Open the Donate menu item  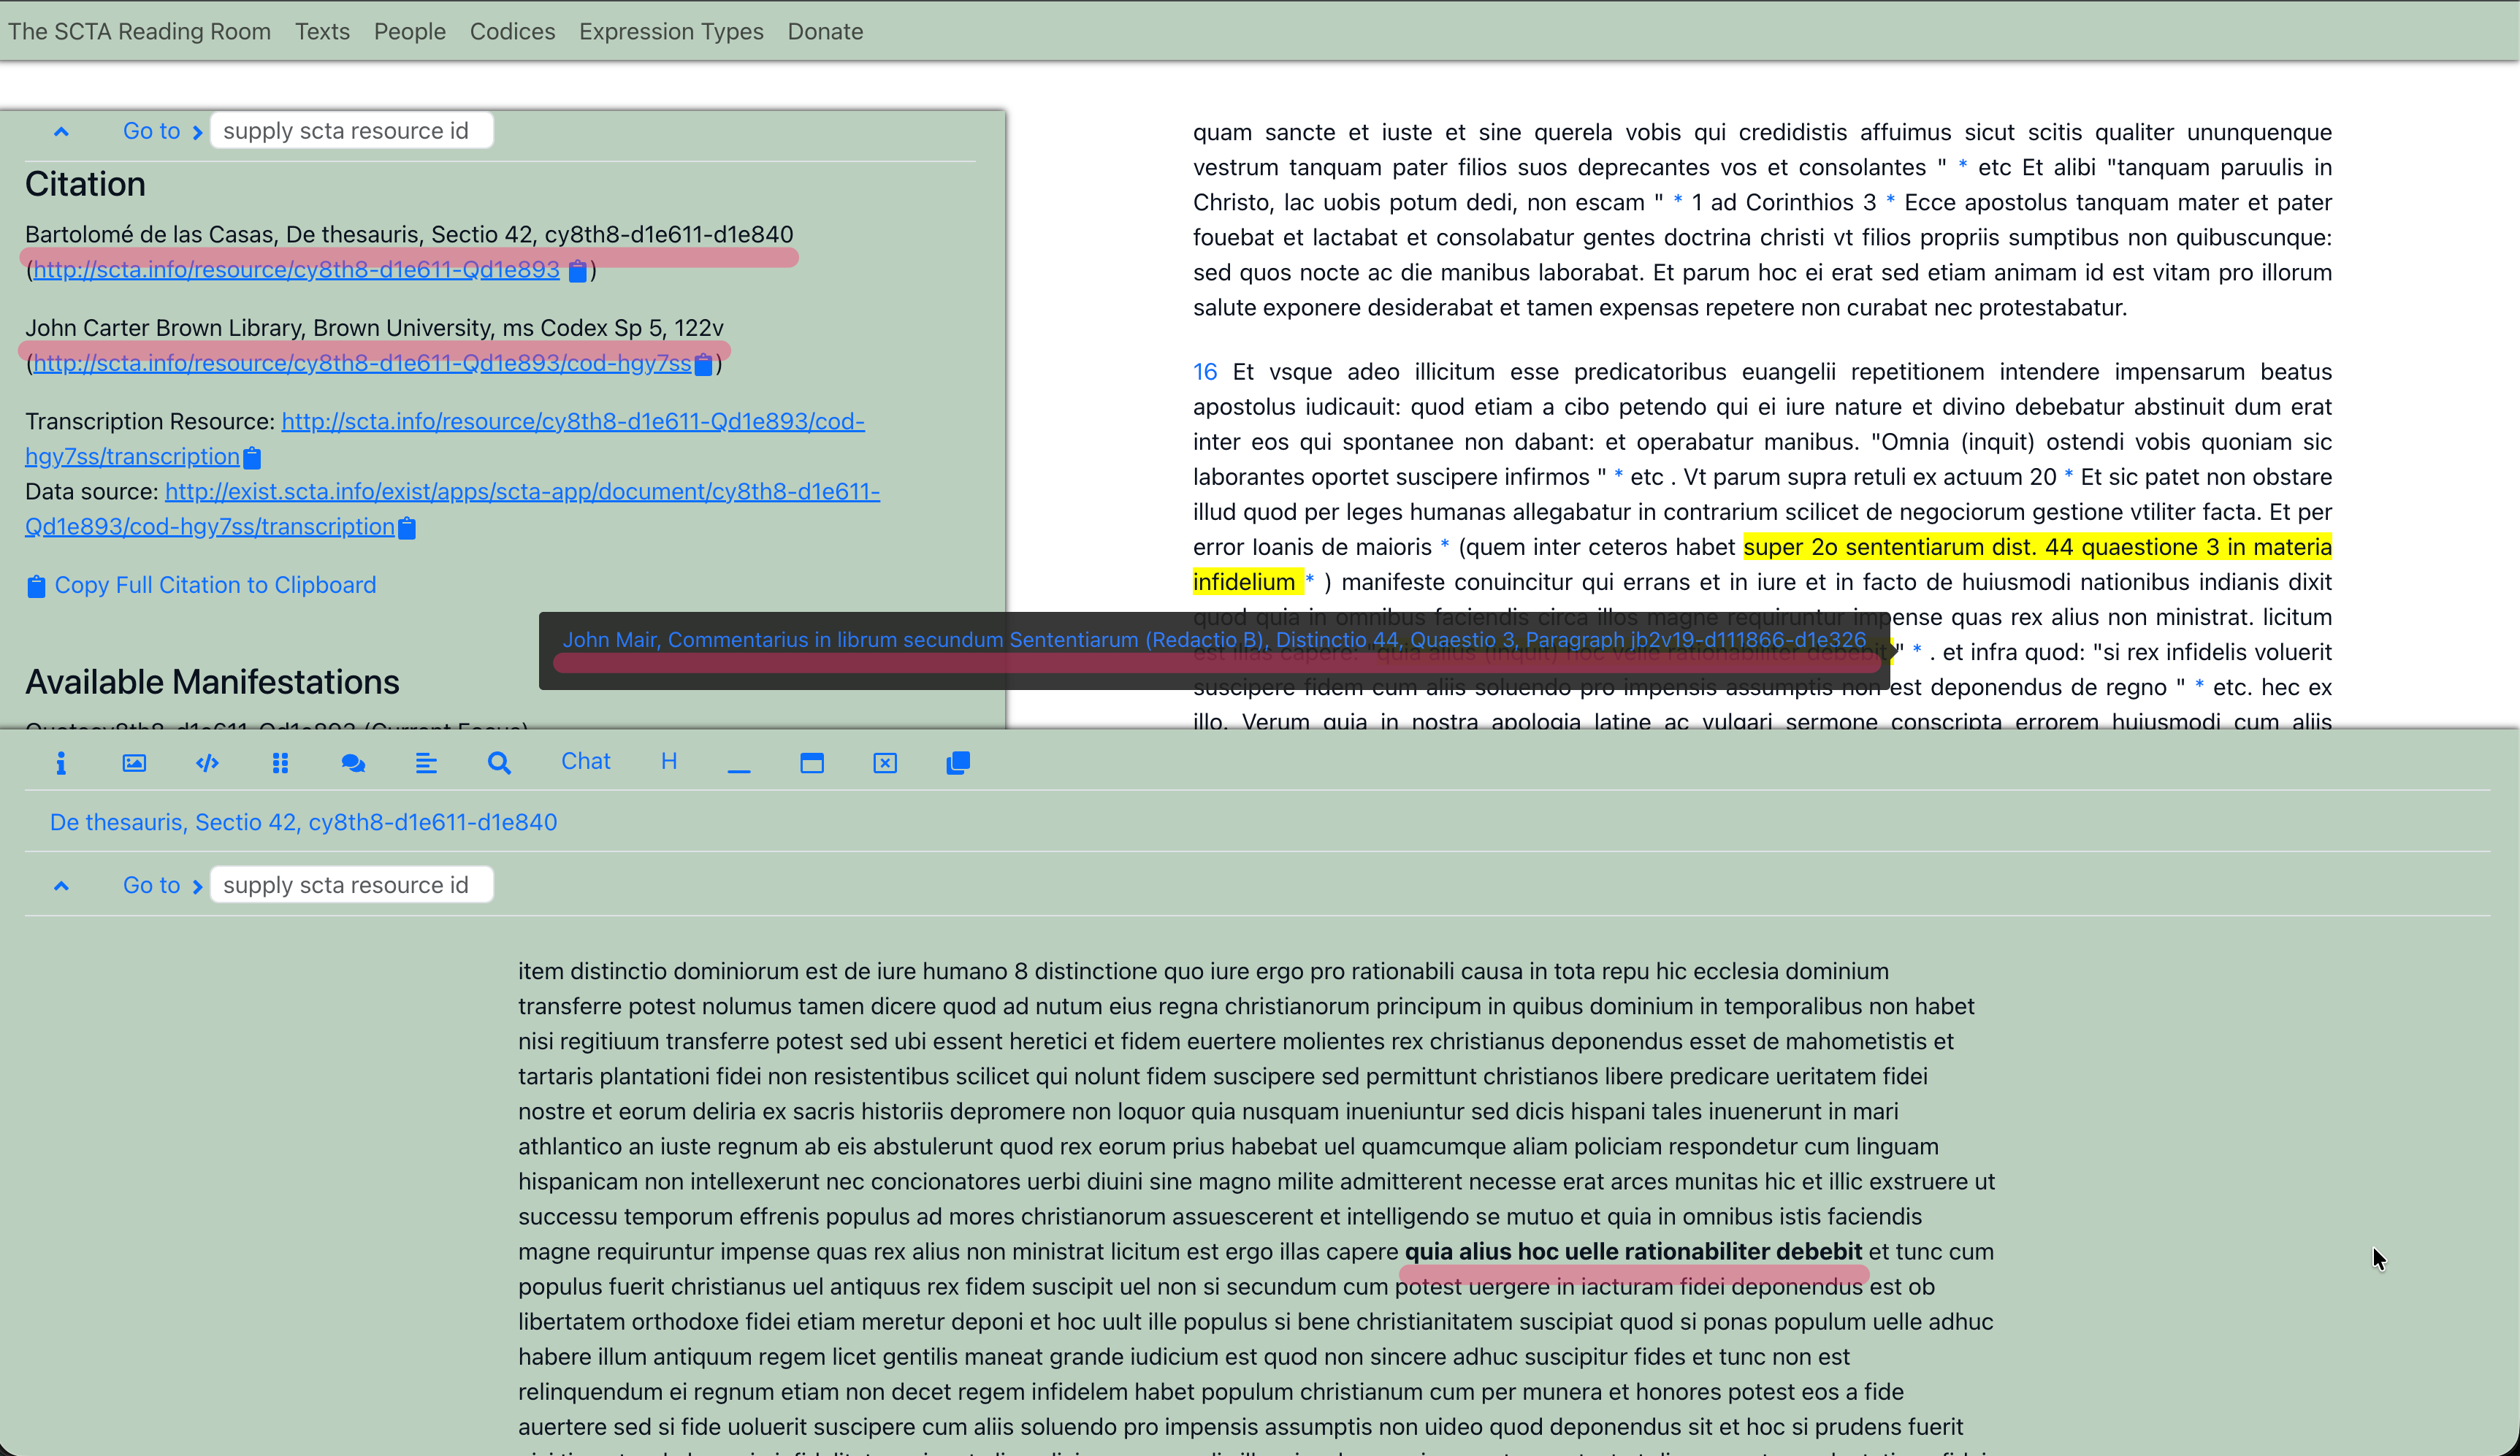pyautogui.click(x=825, y=31)
